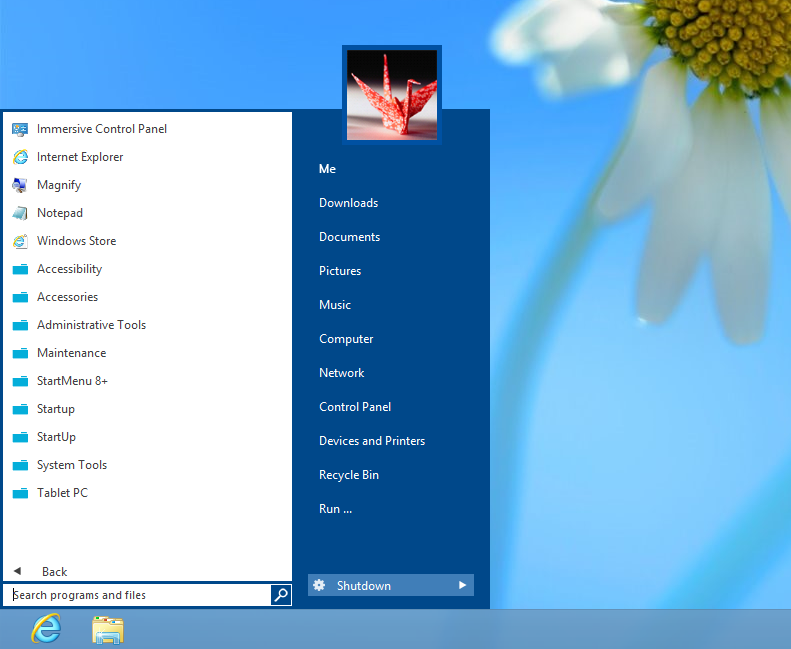This screenshot has width=791, height=649.
Task: Launch Immersive Control Panel by its label
Action: point(101,129)
